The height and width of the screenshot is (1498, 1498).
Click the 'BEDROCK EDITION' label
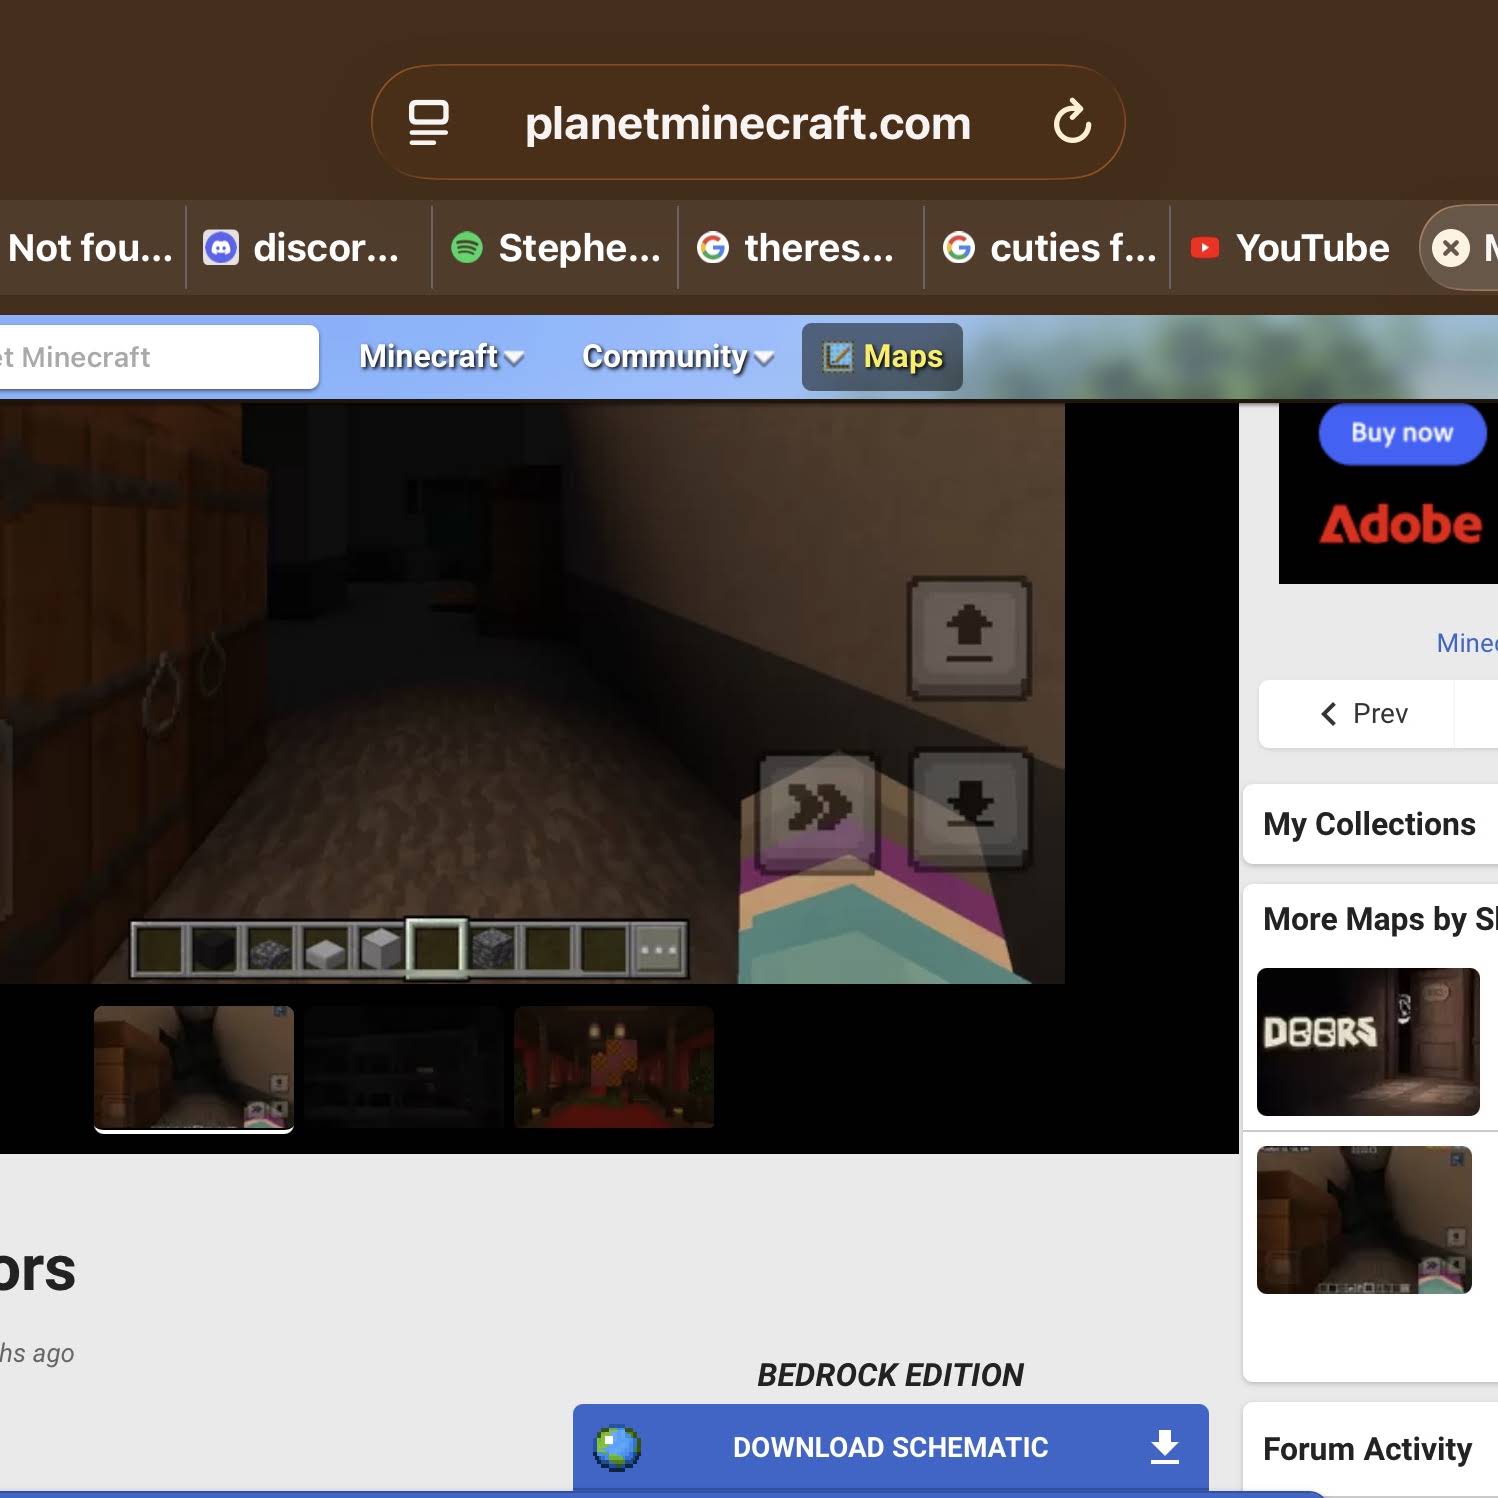[890, 1375]
